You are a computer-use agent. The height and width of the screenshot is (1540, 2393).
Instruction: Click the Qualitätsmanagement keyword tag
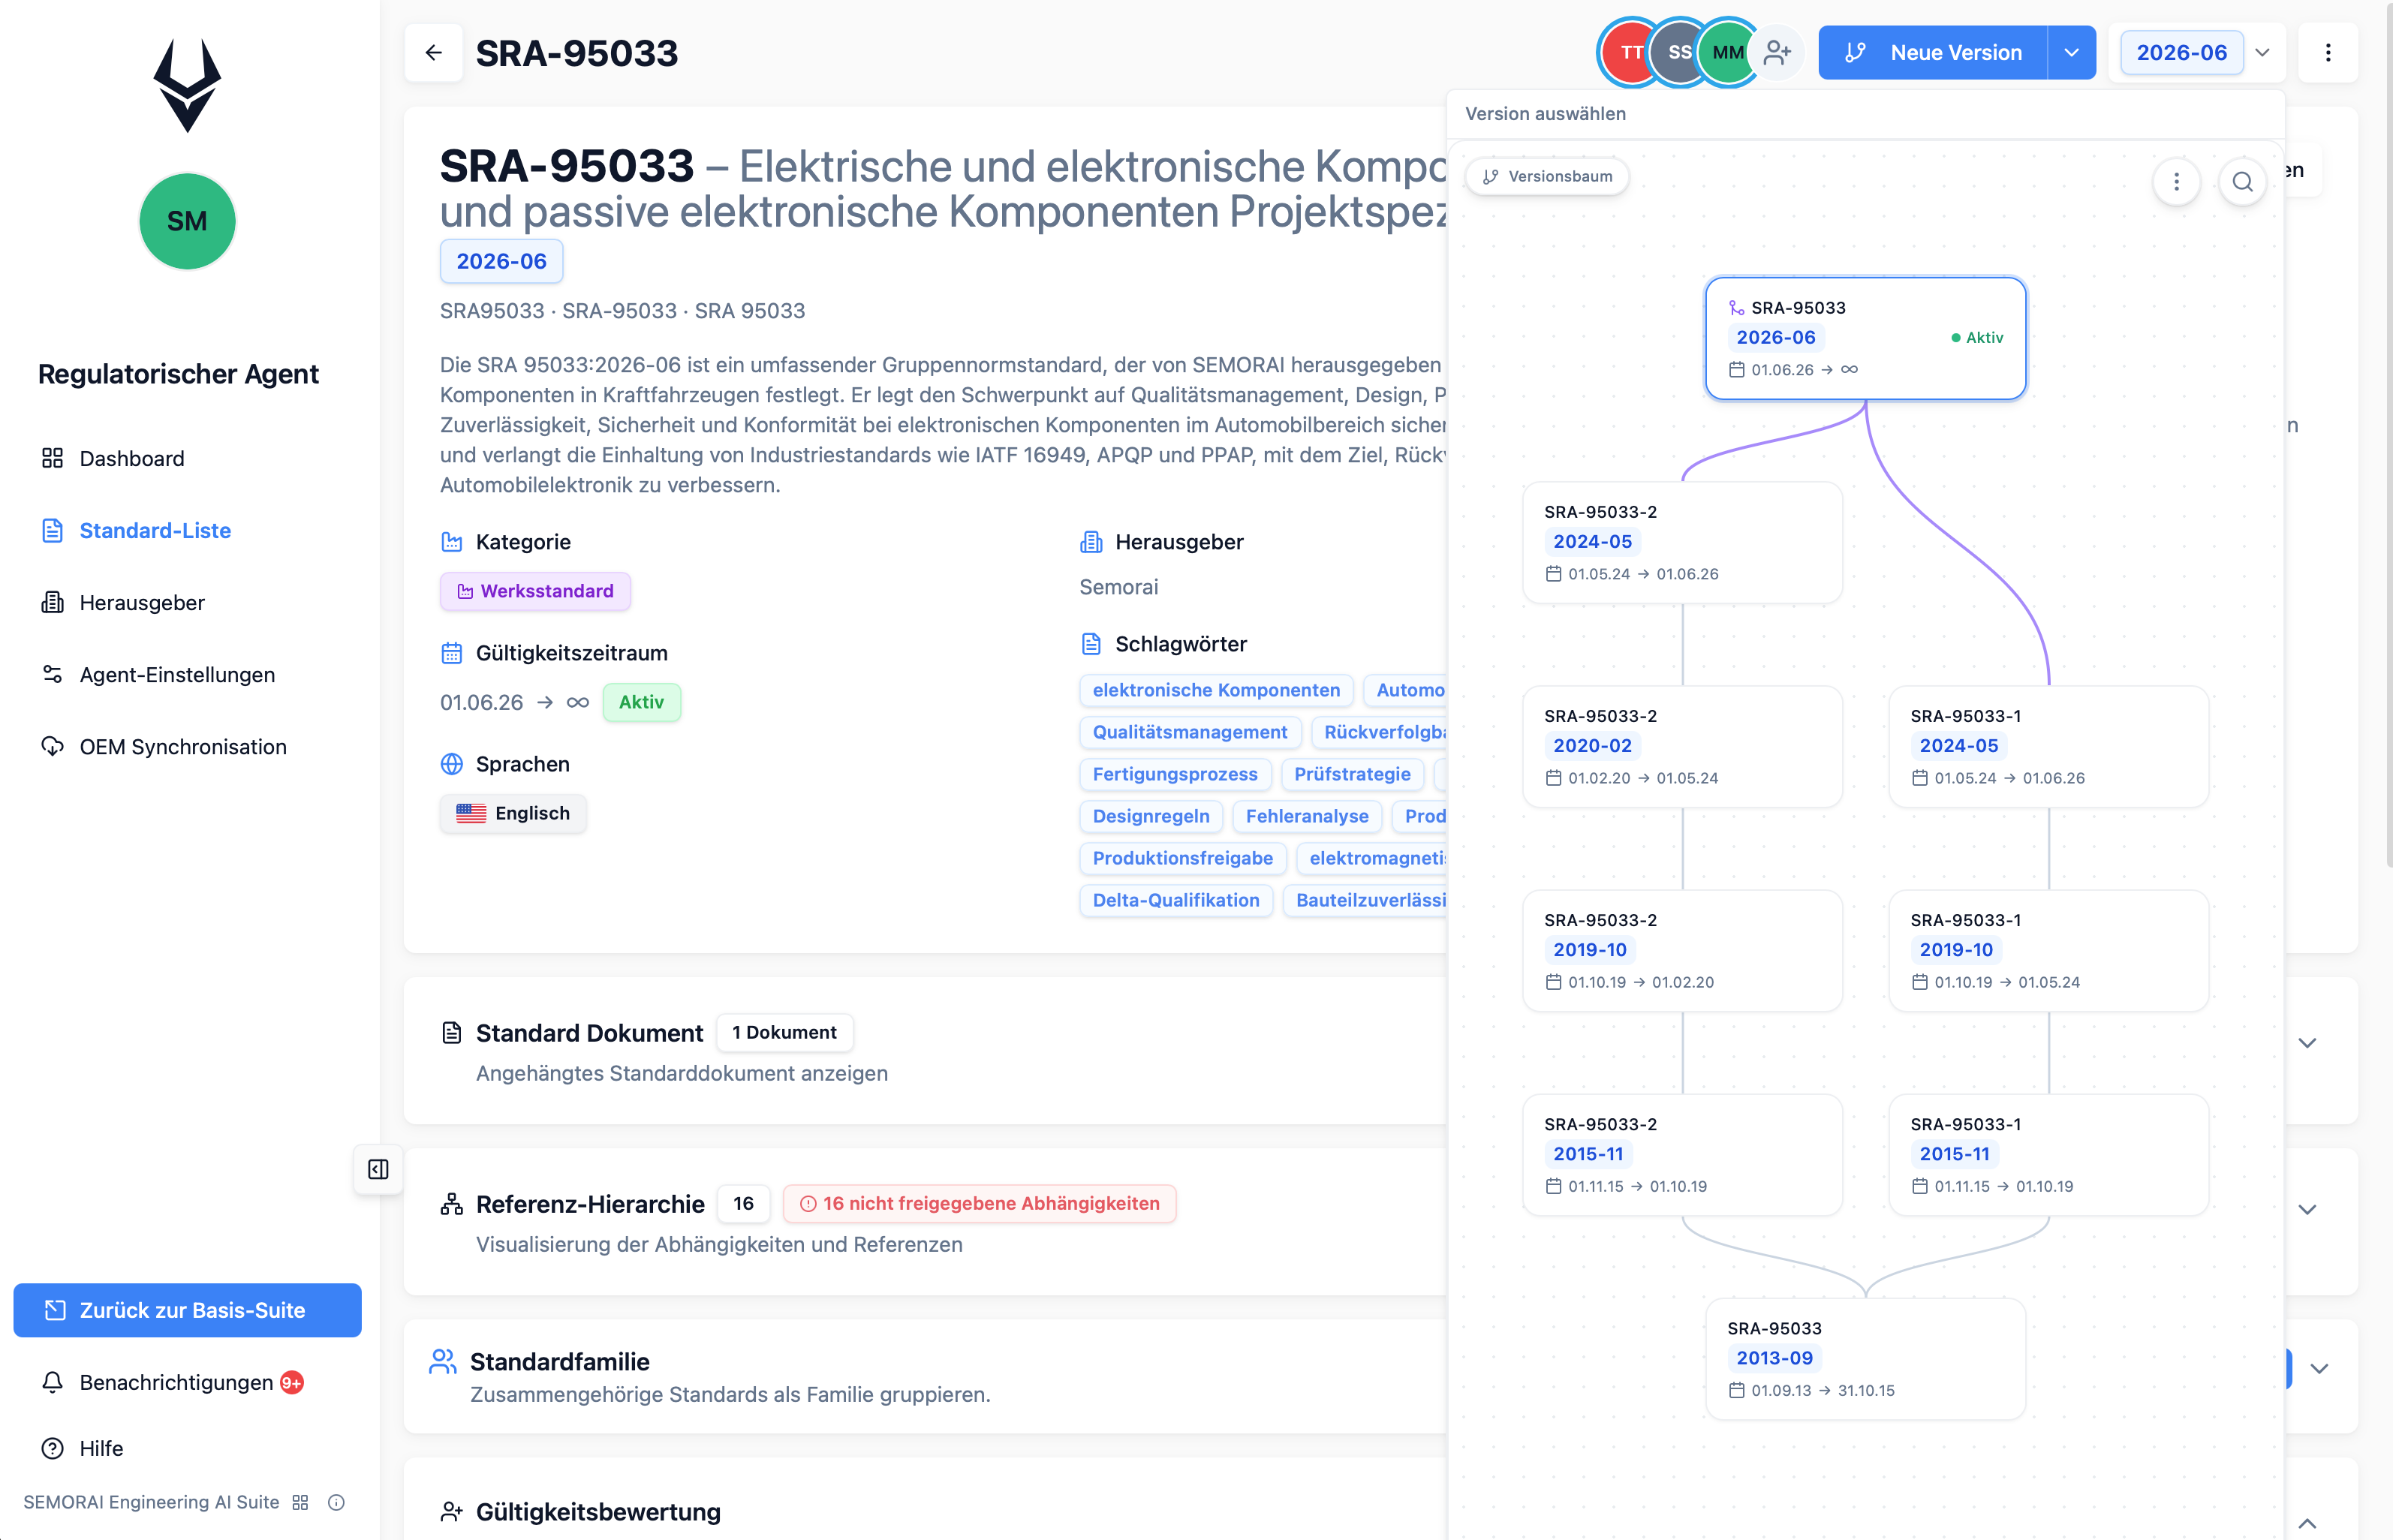(x=1190, y=732)
